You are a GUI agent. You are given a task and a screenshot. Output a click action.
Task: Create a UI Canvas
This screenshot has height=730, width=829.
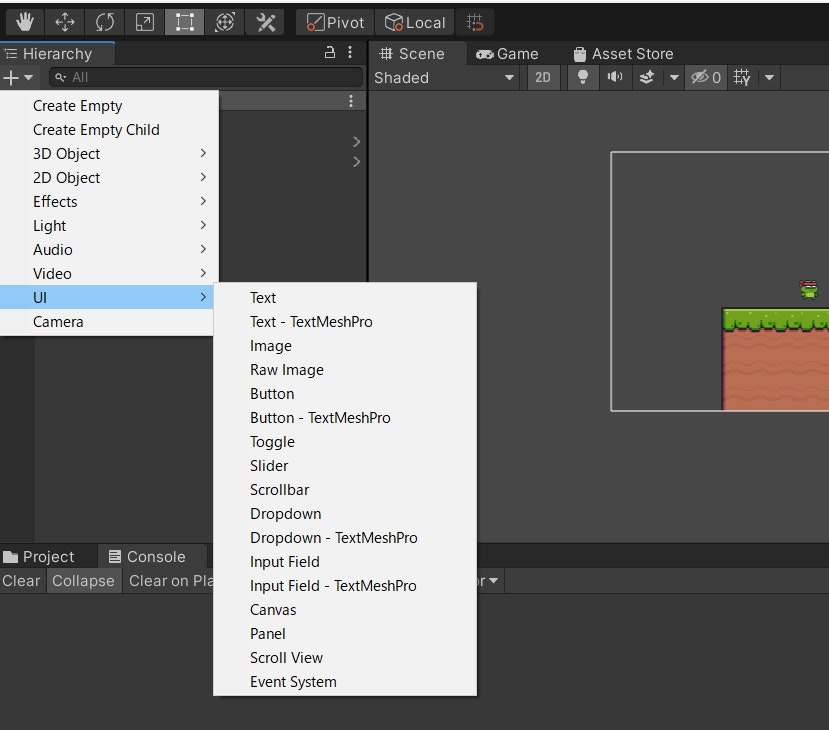pyautogui.click(x=345, y=609)
